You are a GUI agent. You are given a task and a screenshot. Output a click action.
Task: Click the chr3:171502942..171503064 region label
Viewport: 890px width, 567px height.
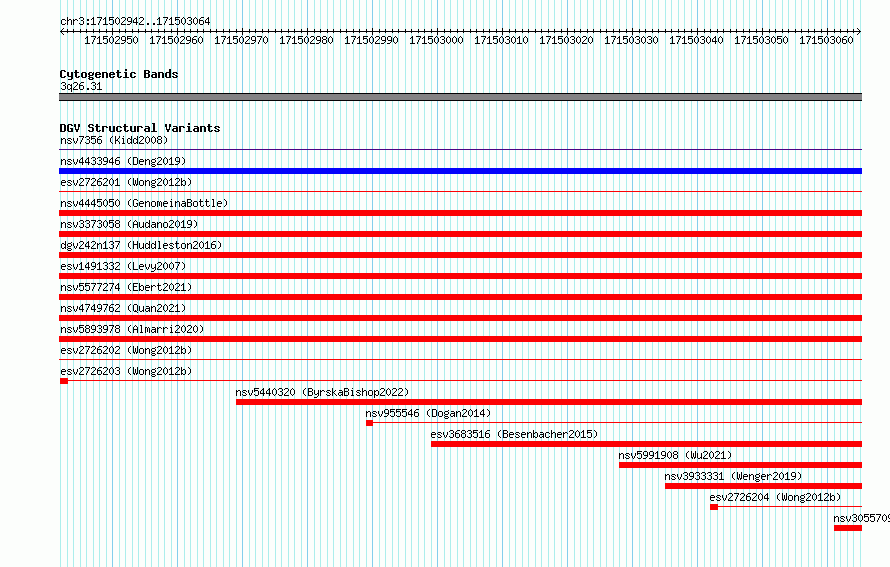(135, 21)
